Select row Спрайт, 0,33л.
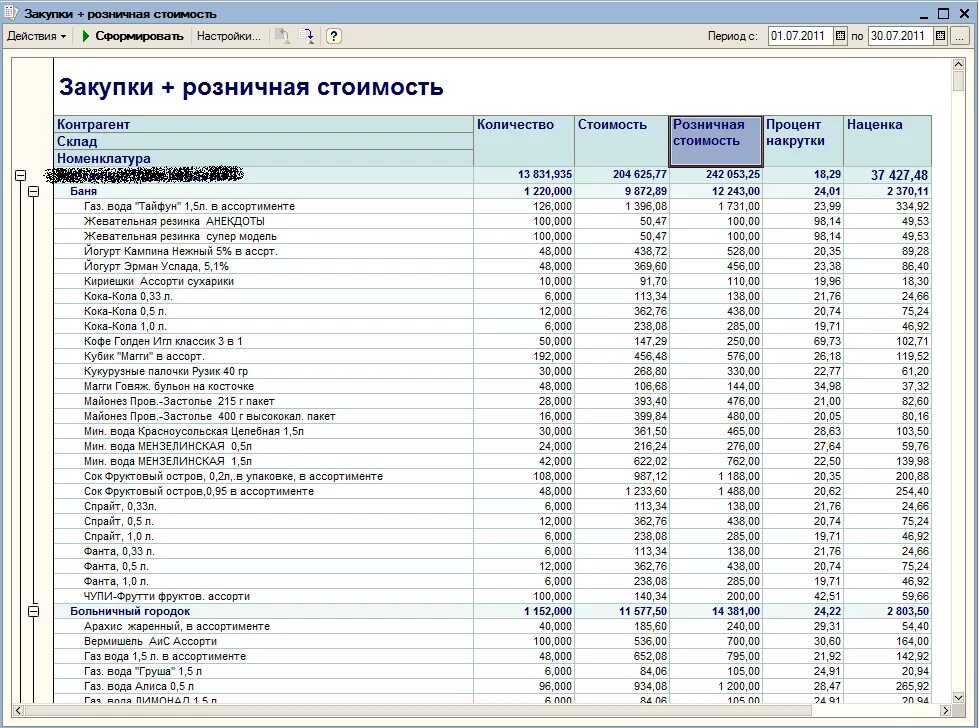 [492, 506]
